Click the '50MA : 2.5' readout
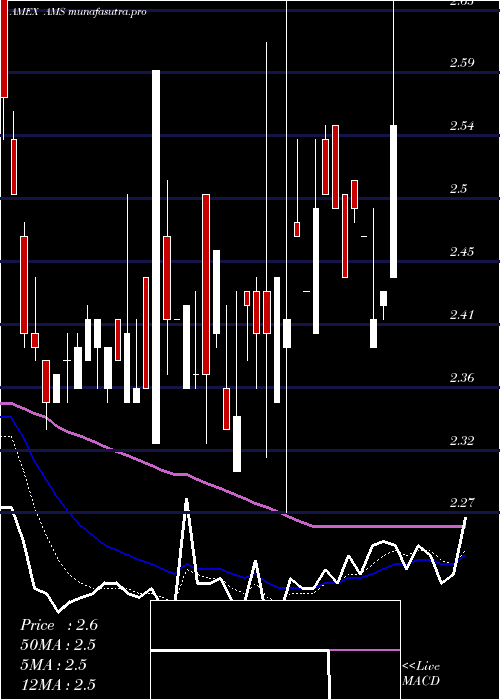 point(58,645)
